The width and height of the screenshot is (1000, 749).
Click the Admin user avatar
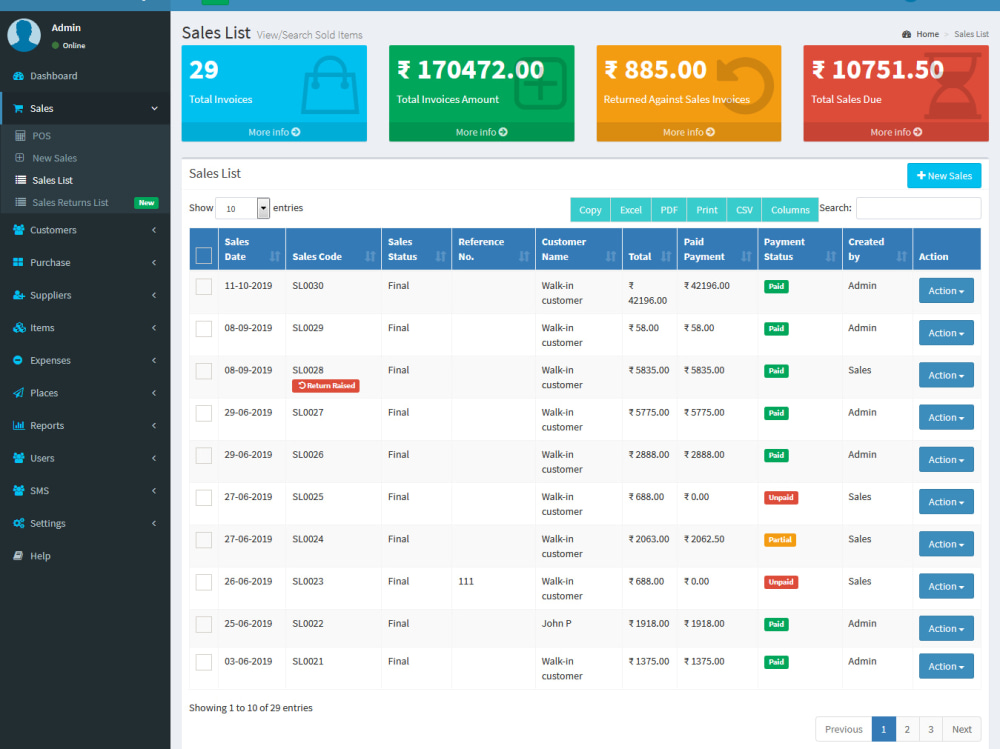coord(24,35)
